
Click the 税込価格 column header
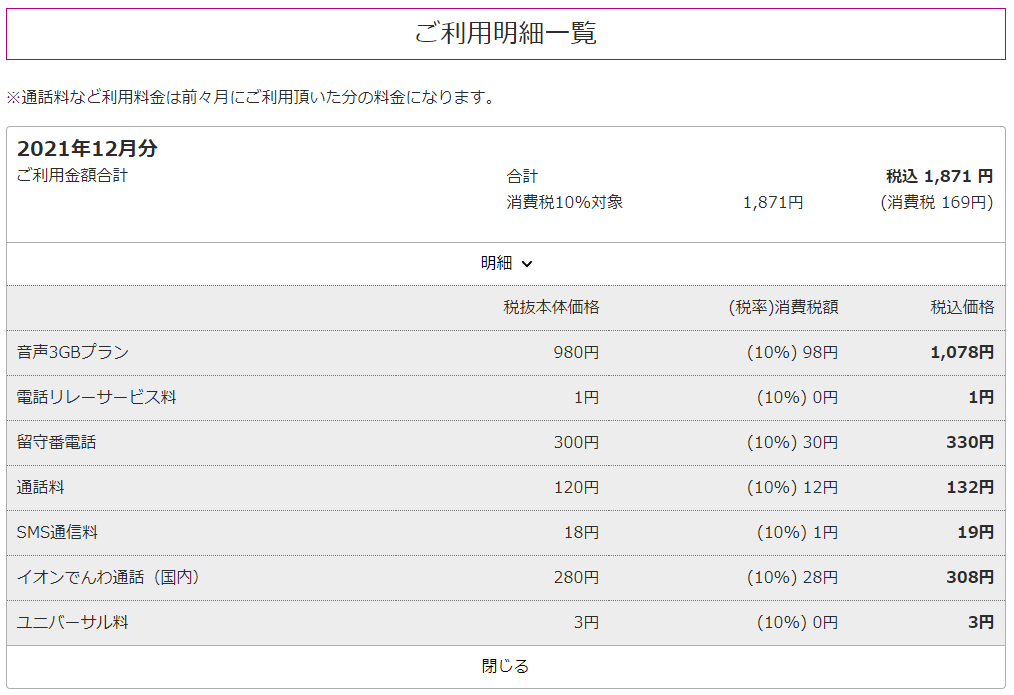(962, 307)
